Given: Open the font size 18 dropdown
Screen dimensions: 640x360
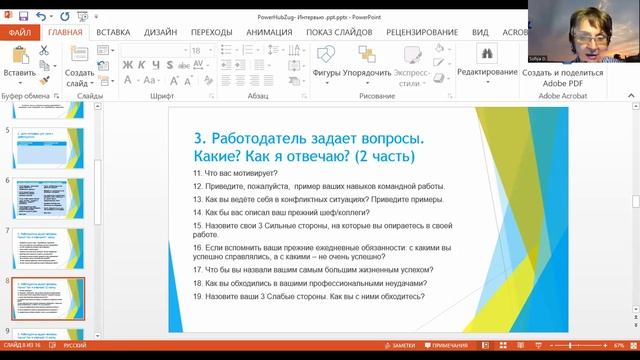Looking at the screenshot, I should pyautogui.click(x=211, y=50).
